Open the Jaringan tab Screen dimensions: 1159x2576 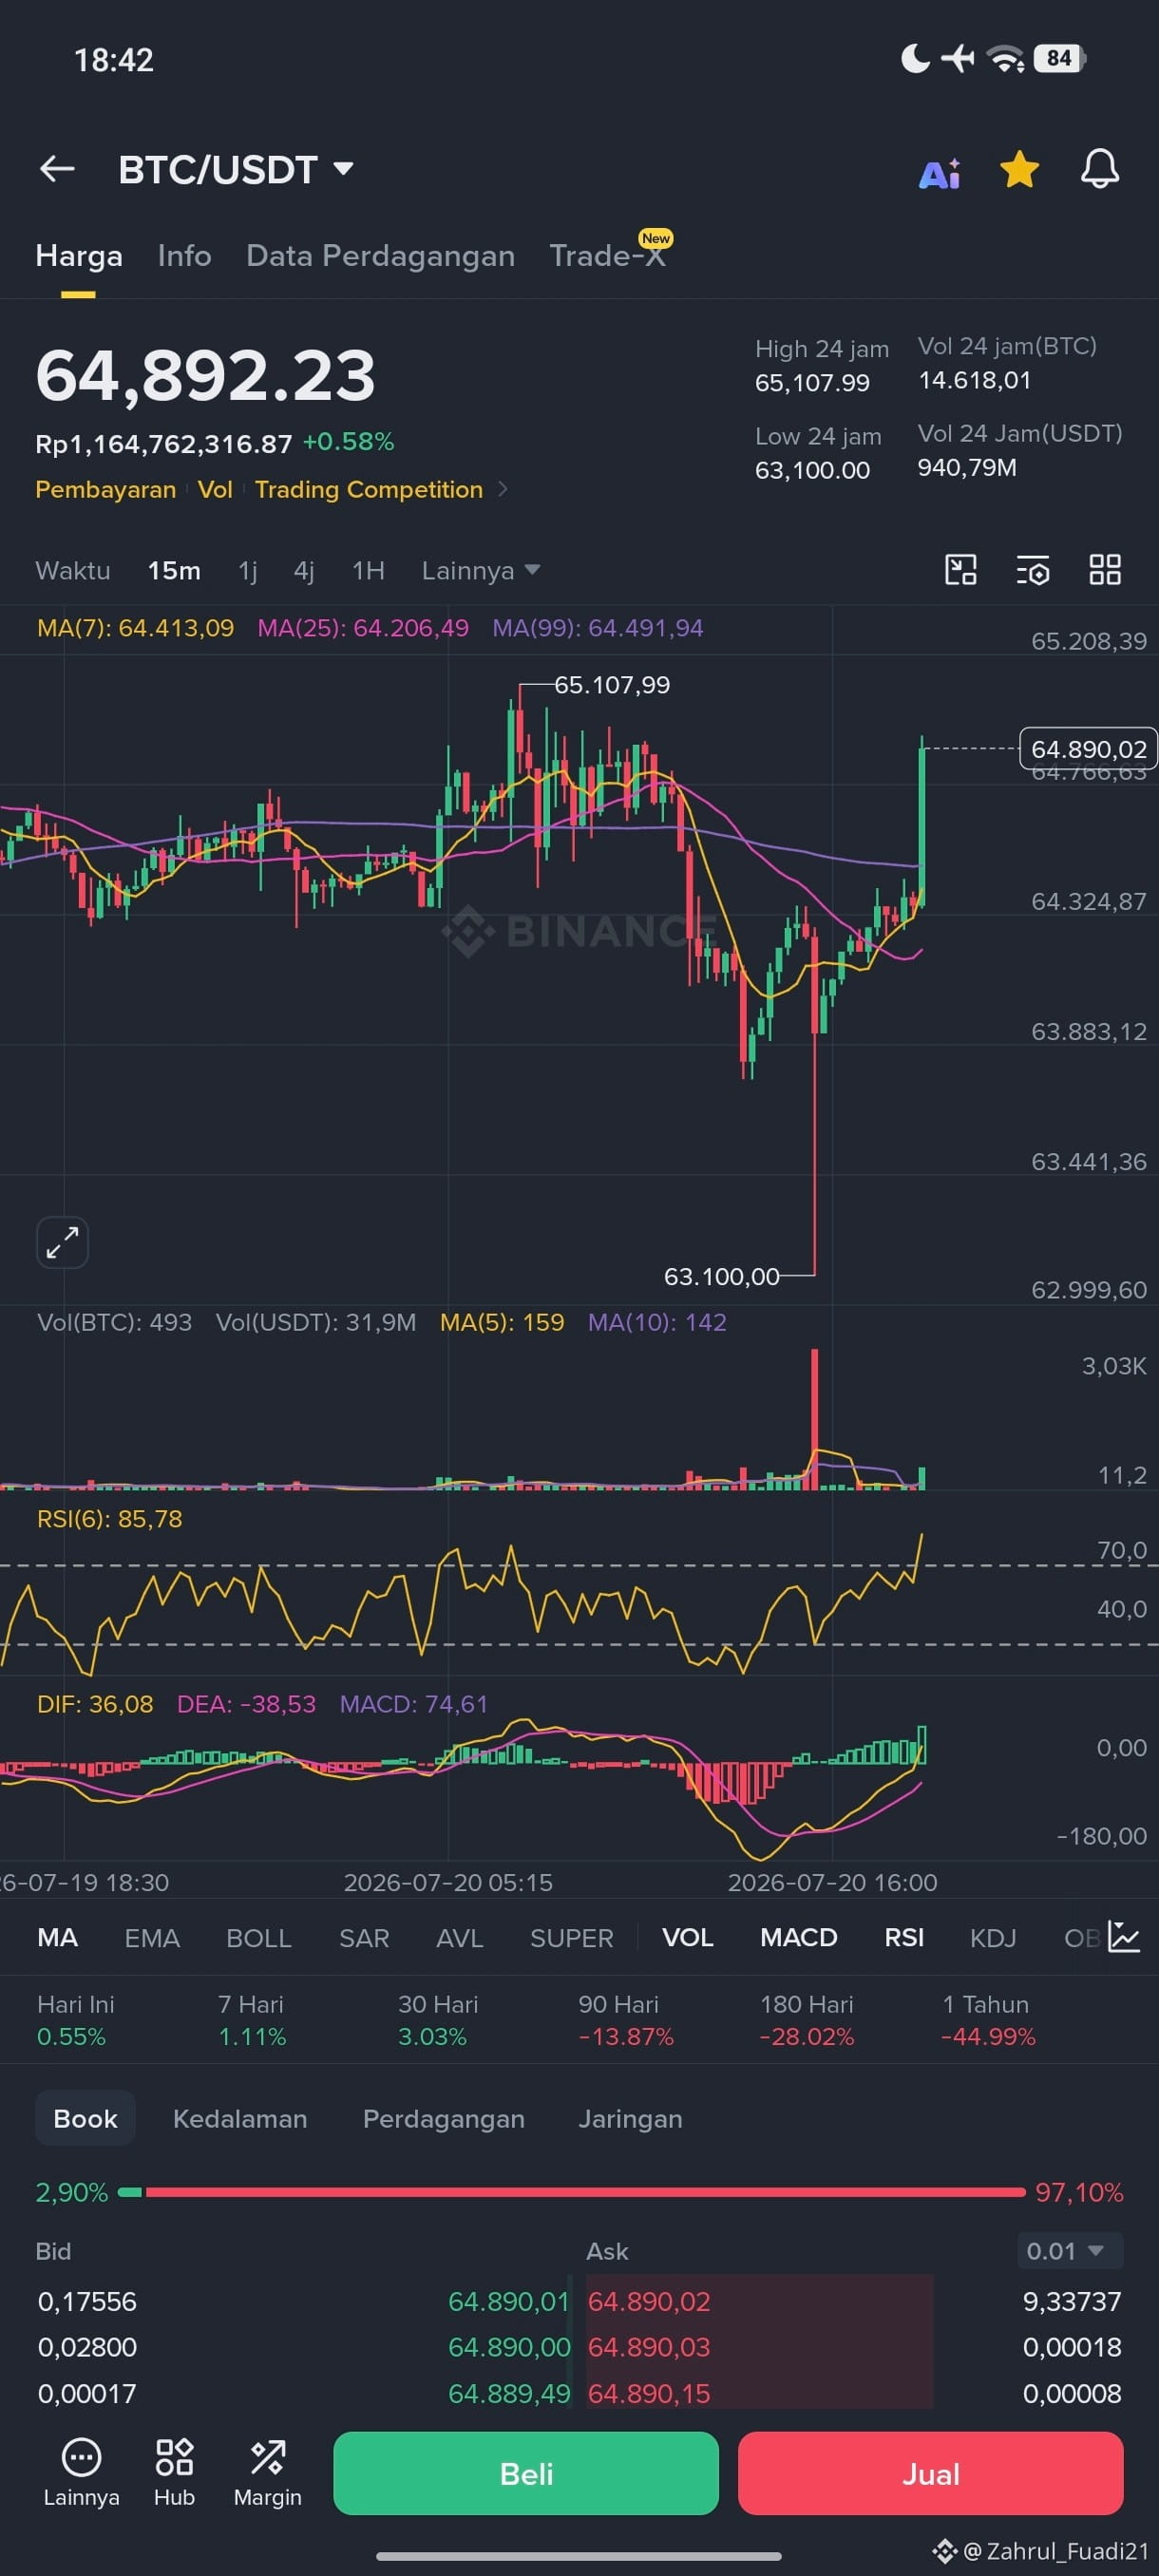631,2118
